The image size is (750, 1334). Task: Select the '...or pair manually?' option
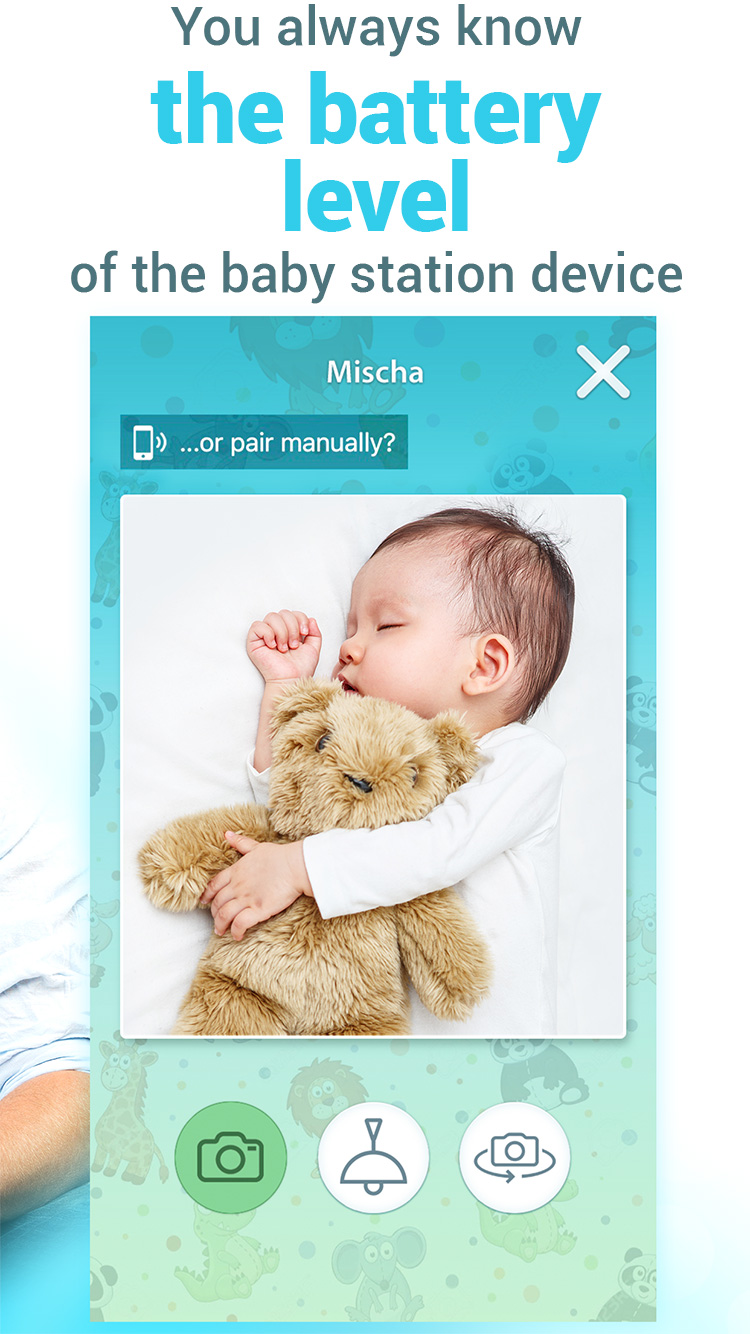tap(288, 443)
